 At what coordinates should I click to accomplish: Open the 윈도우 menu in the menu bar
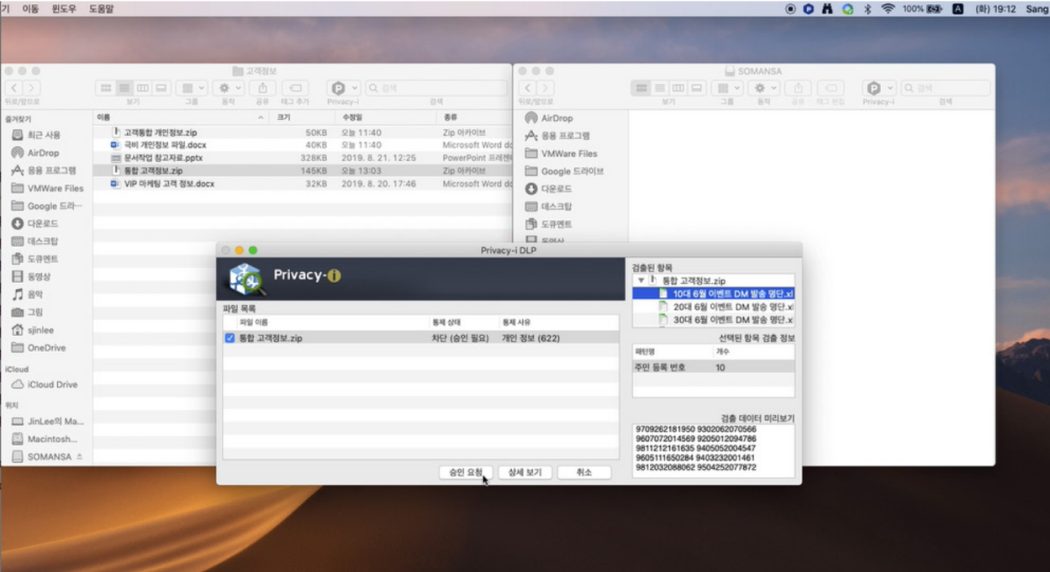64,9
